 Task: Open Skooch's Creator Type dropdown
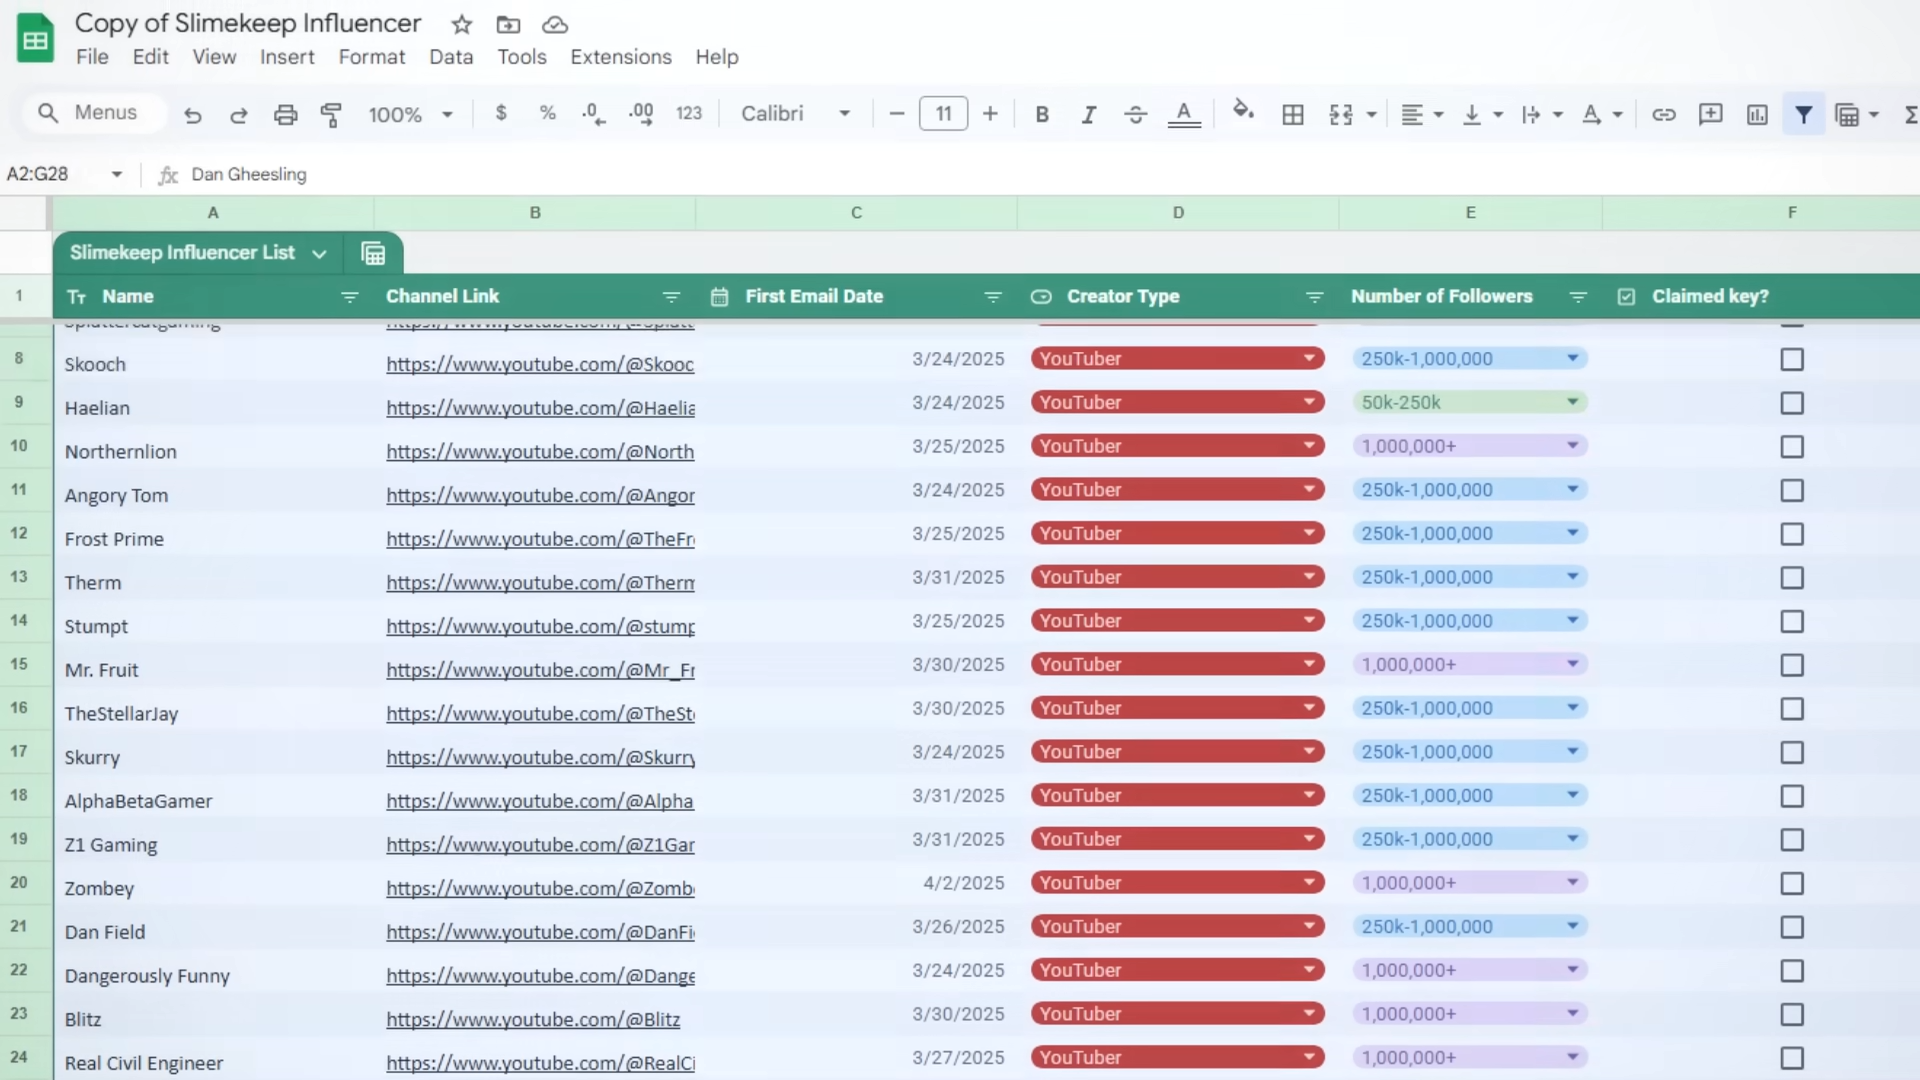coord(1308,358)
